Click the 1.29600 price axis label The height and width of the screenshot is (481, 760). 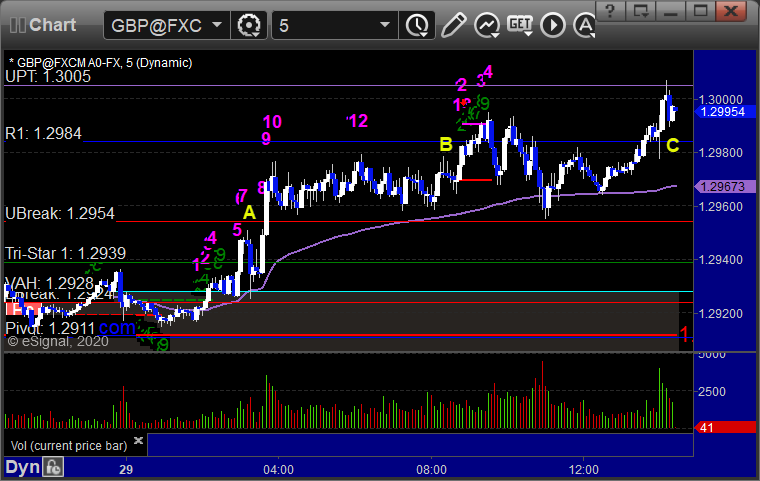720,207
